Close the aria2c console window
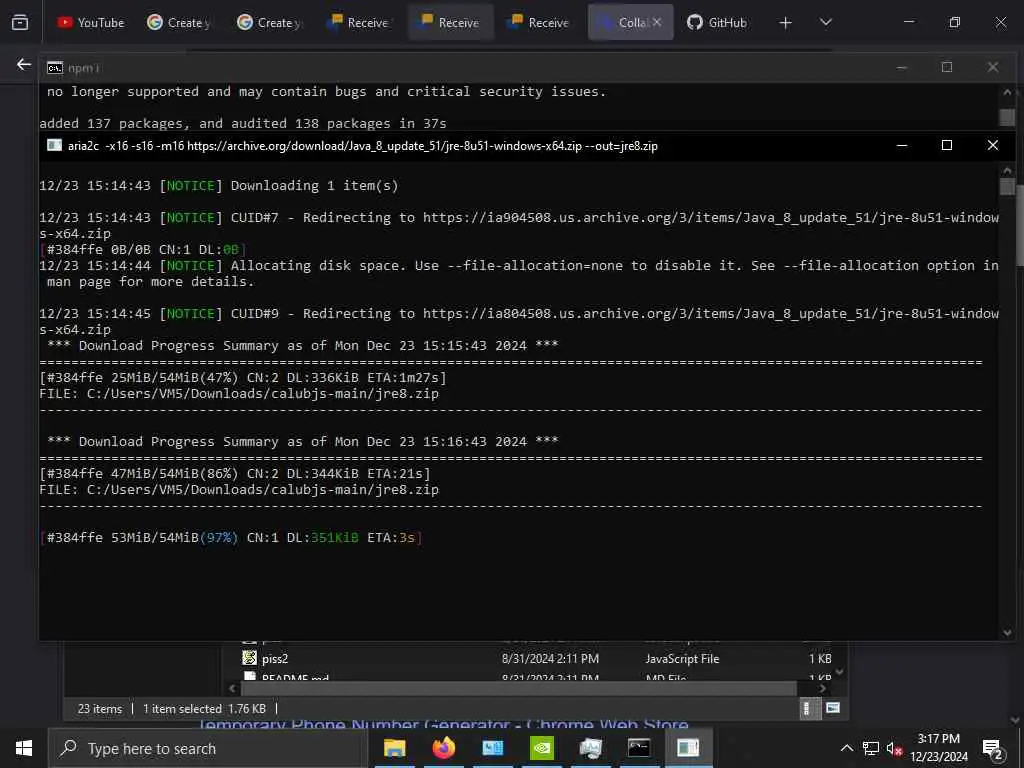 [993, 145]
